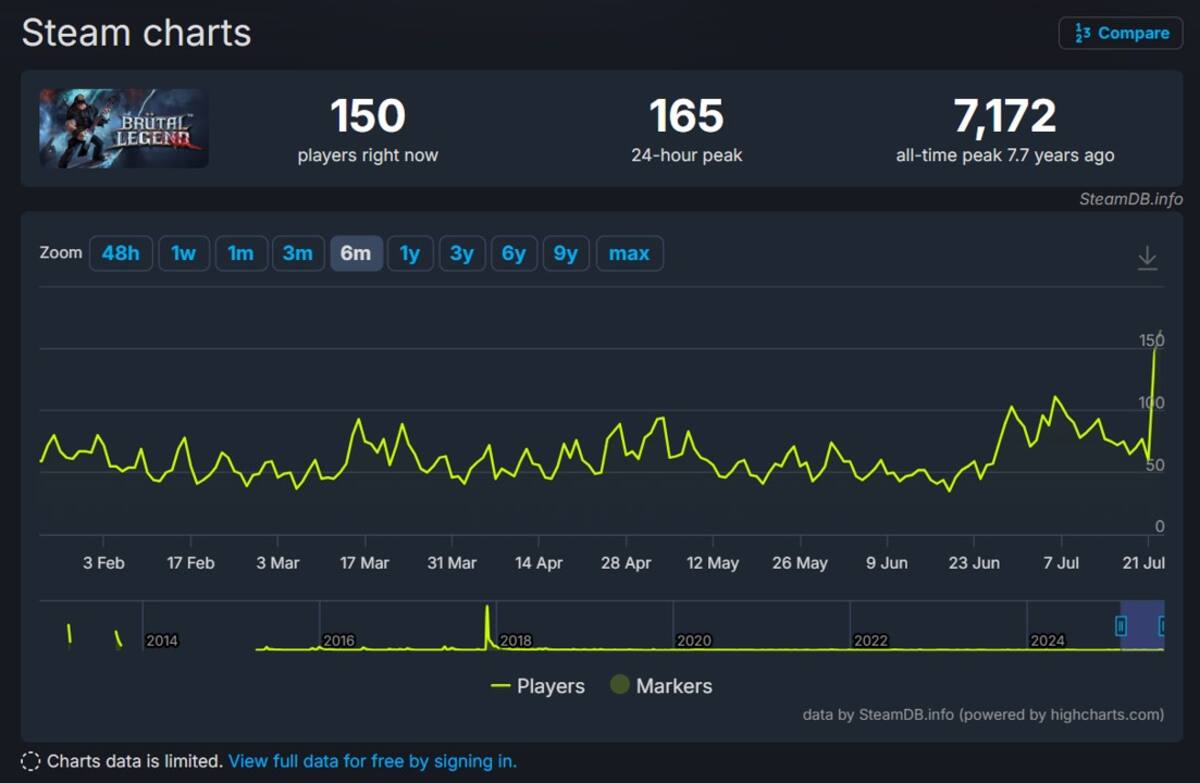The width and height of the screenshot is (1200, 783).
Task: Click the 14 Apr axis label
Action: point(539,563)
